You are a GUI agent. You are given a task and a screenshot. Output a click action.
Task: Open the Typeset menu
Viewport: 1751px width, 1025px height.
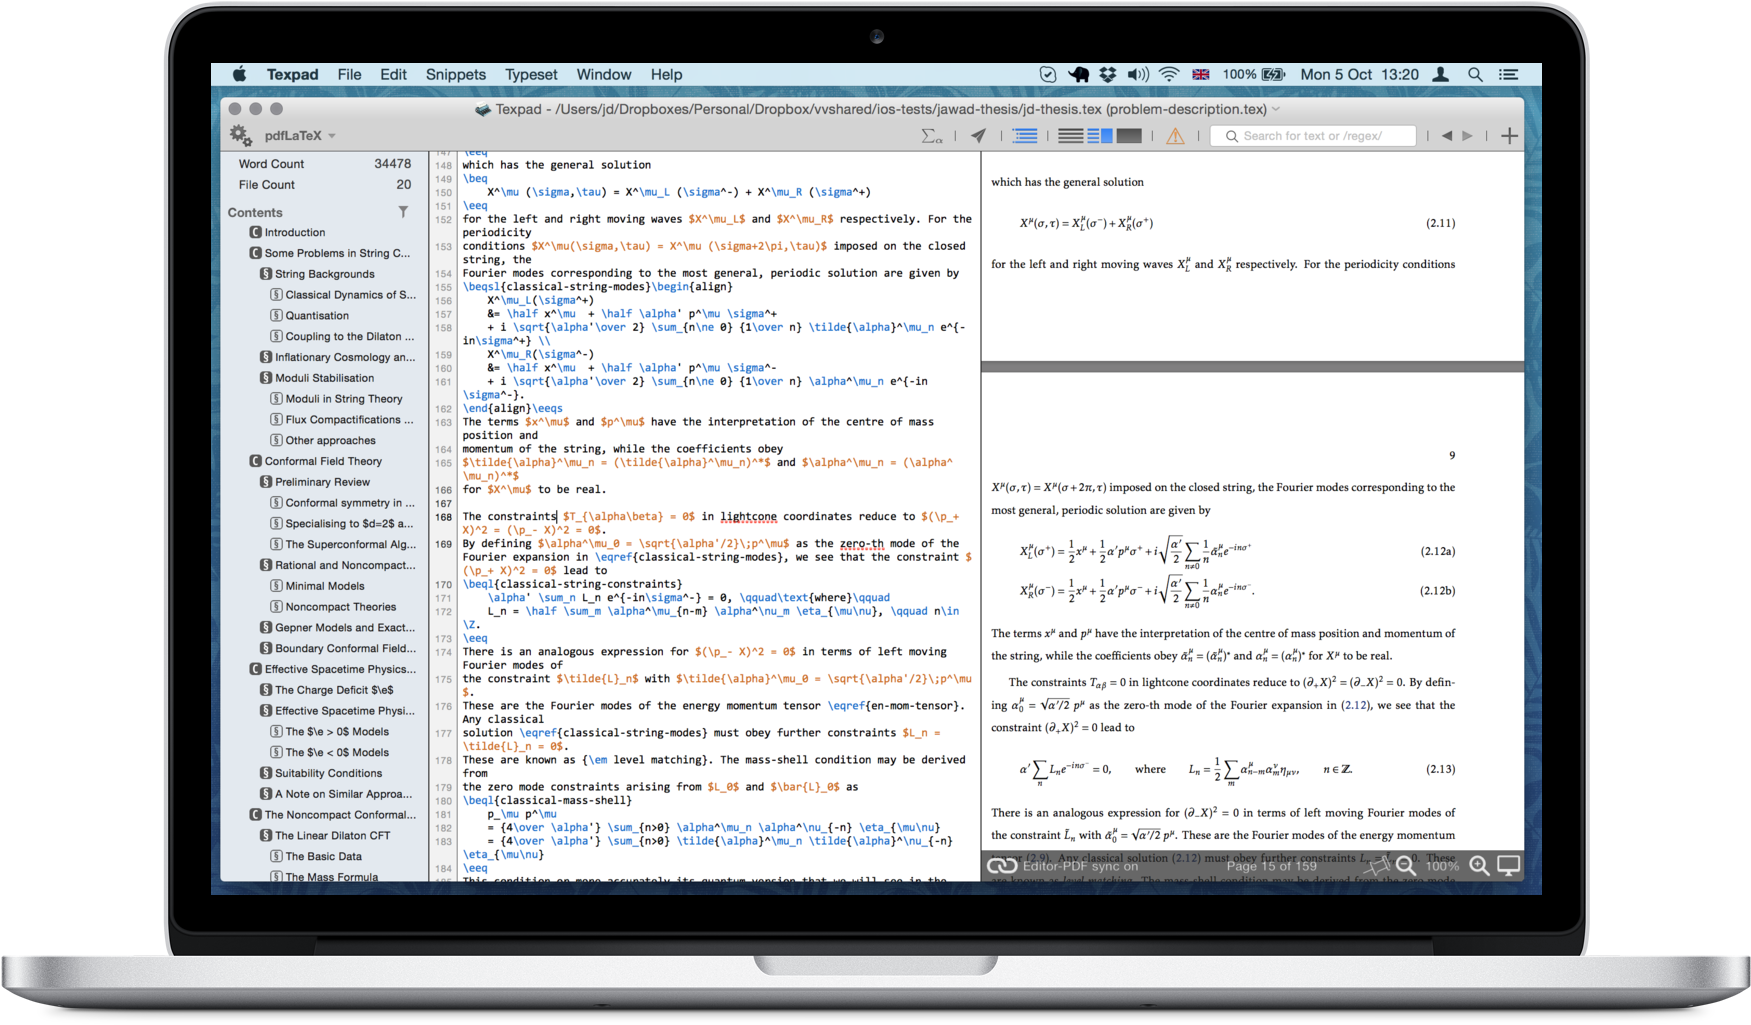[531, 75]
